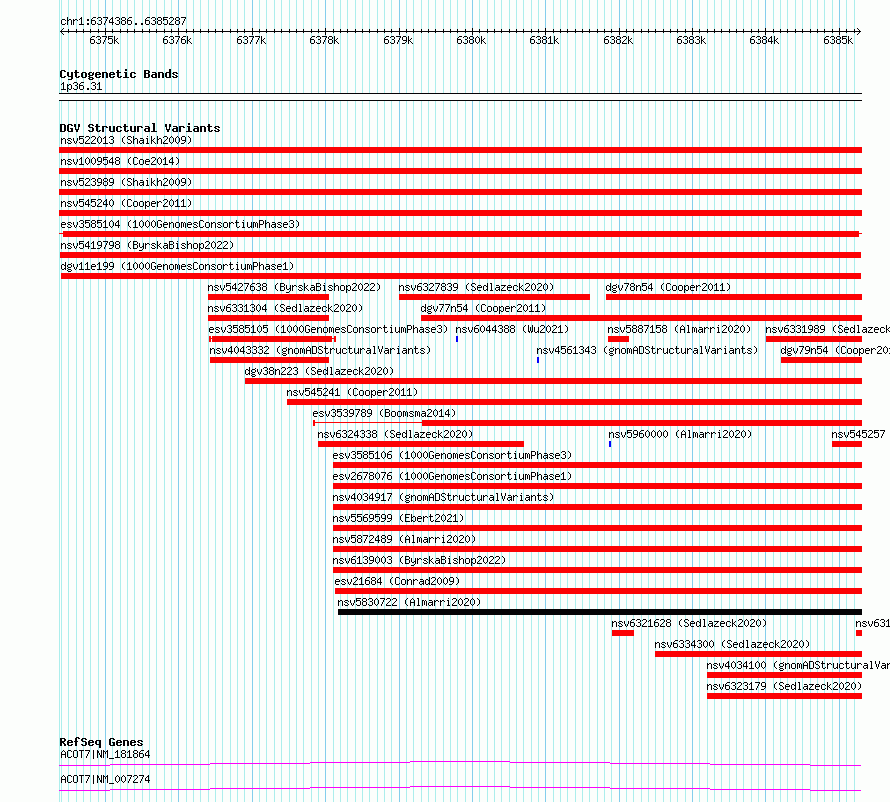Click nsv6331304 (Sedlazeck2020) label
This screenshot has width=890, height=802.
(285, 308)
